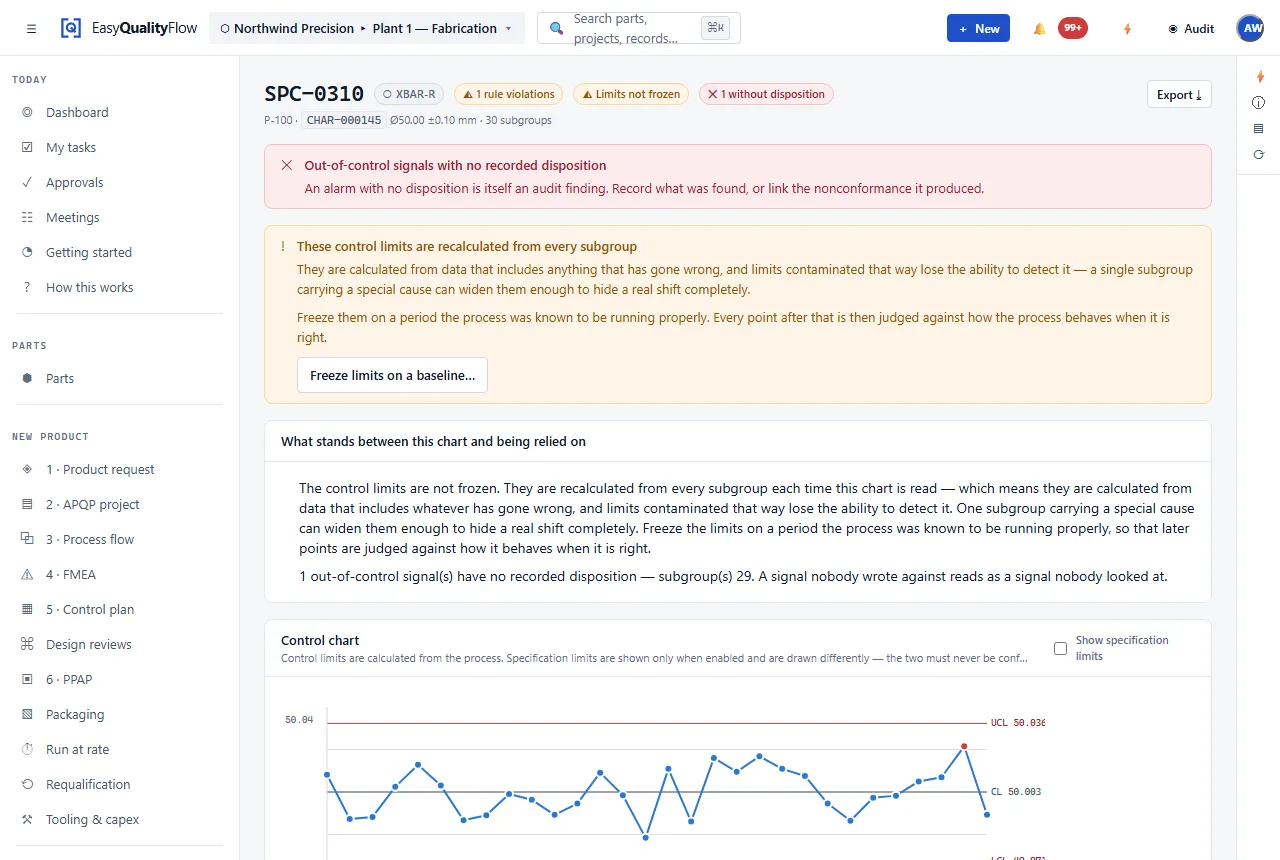The image size is (1280, 860).
Task: Click Freeze limits on a baseline button
Action: point(392,375)
